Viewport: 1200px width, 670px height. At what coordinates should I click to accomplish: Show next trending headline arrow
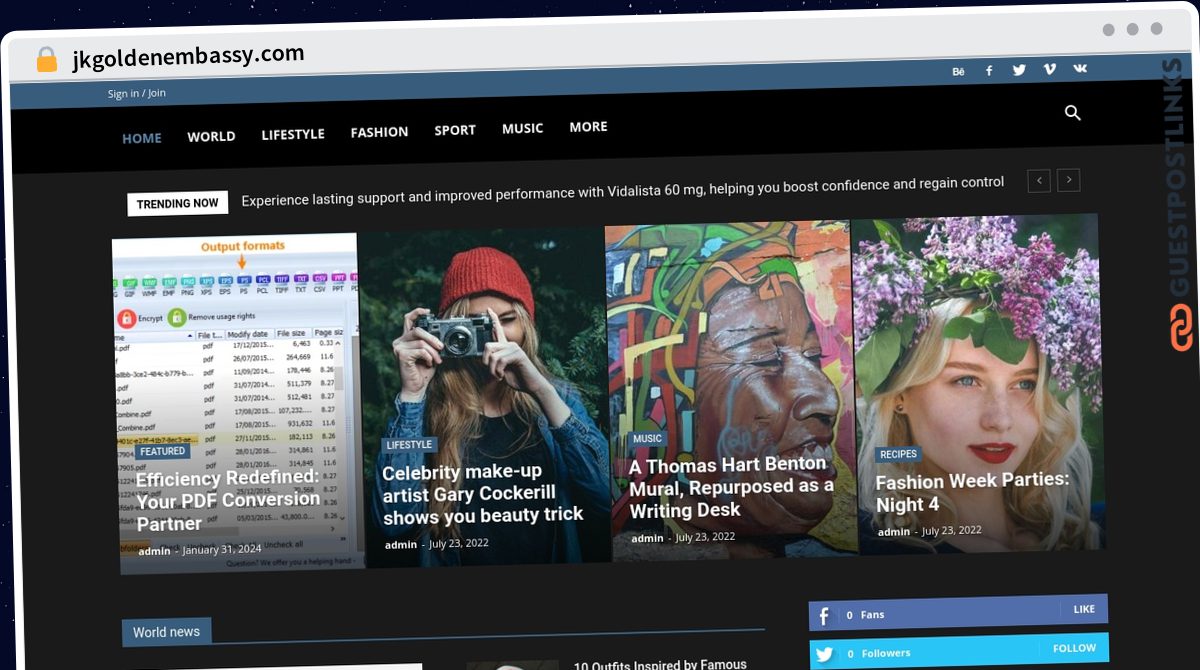point(1069,180)
